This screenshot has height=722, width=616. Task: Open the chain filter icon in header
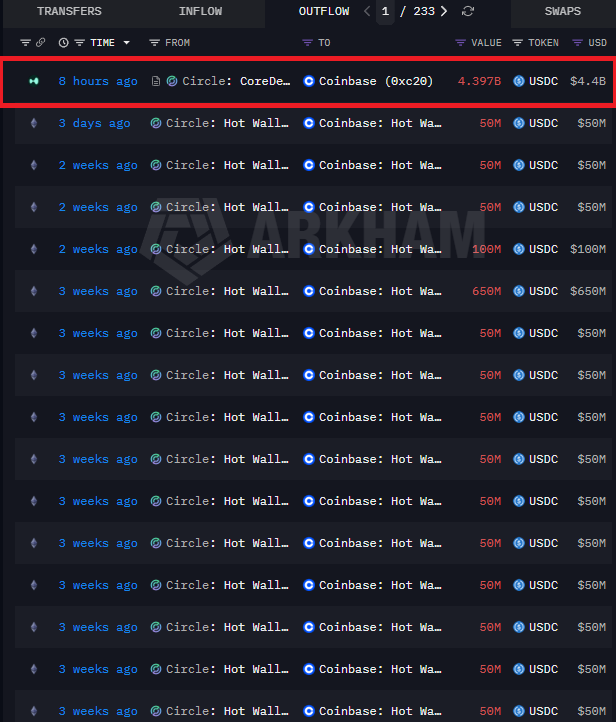[25, 43]
